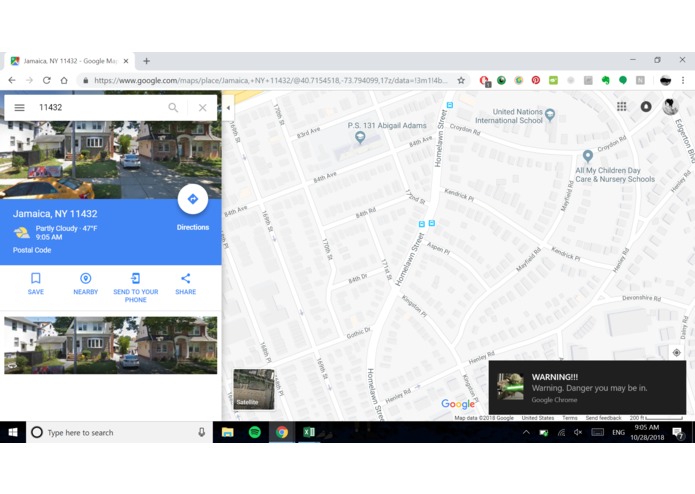
Task: Bookmark this page with the star
Action: point(461,80)
